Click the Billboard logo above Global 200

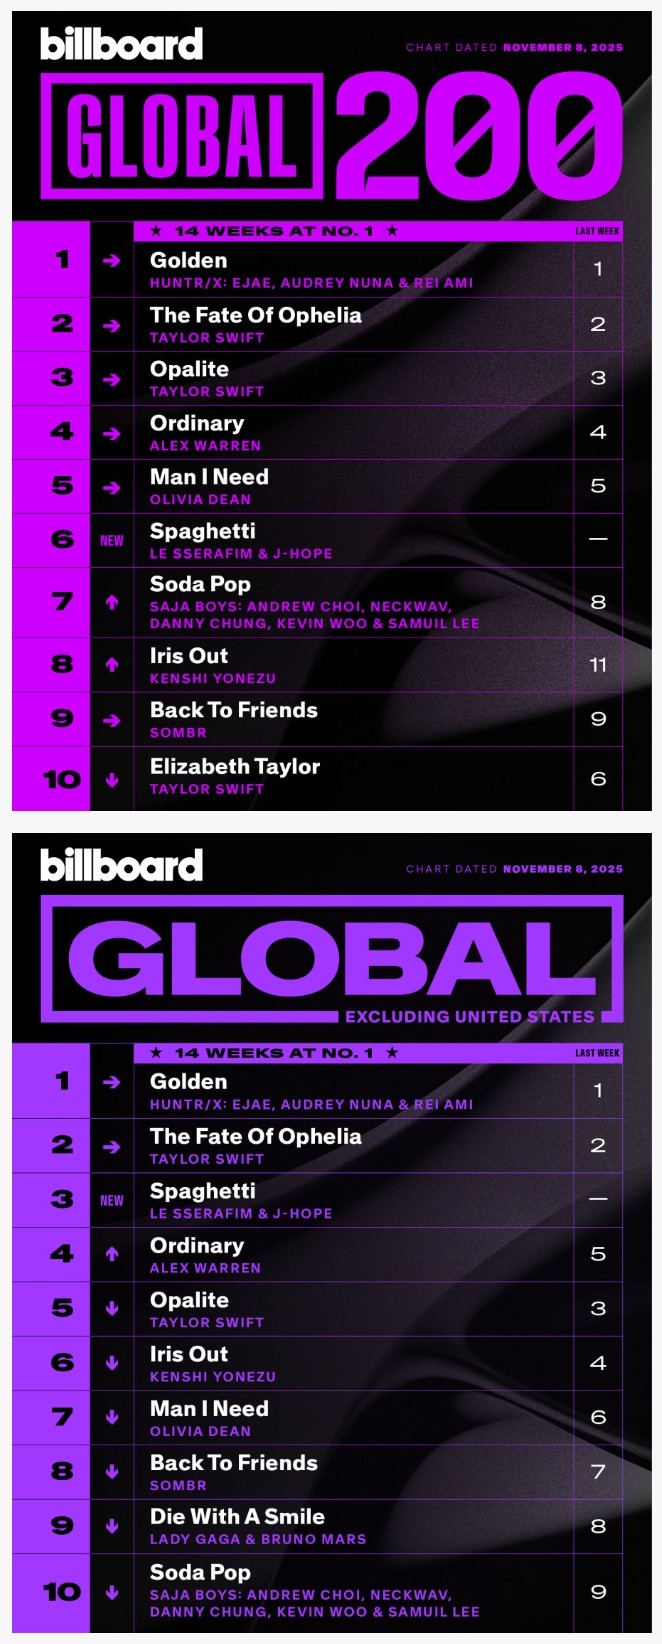(121, 45)
